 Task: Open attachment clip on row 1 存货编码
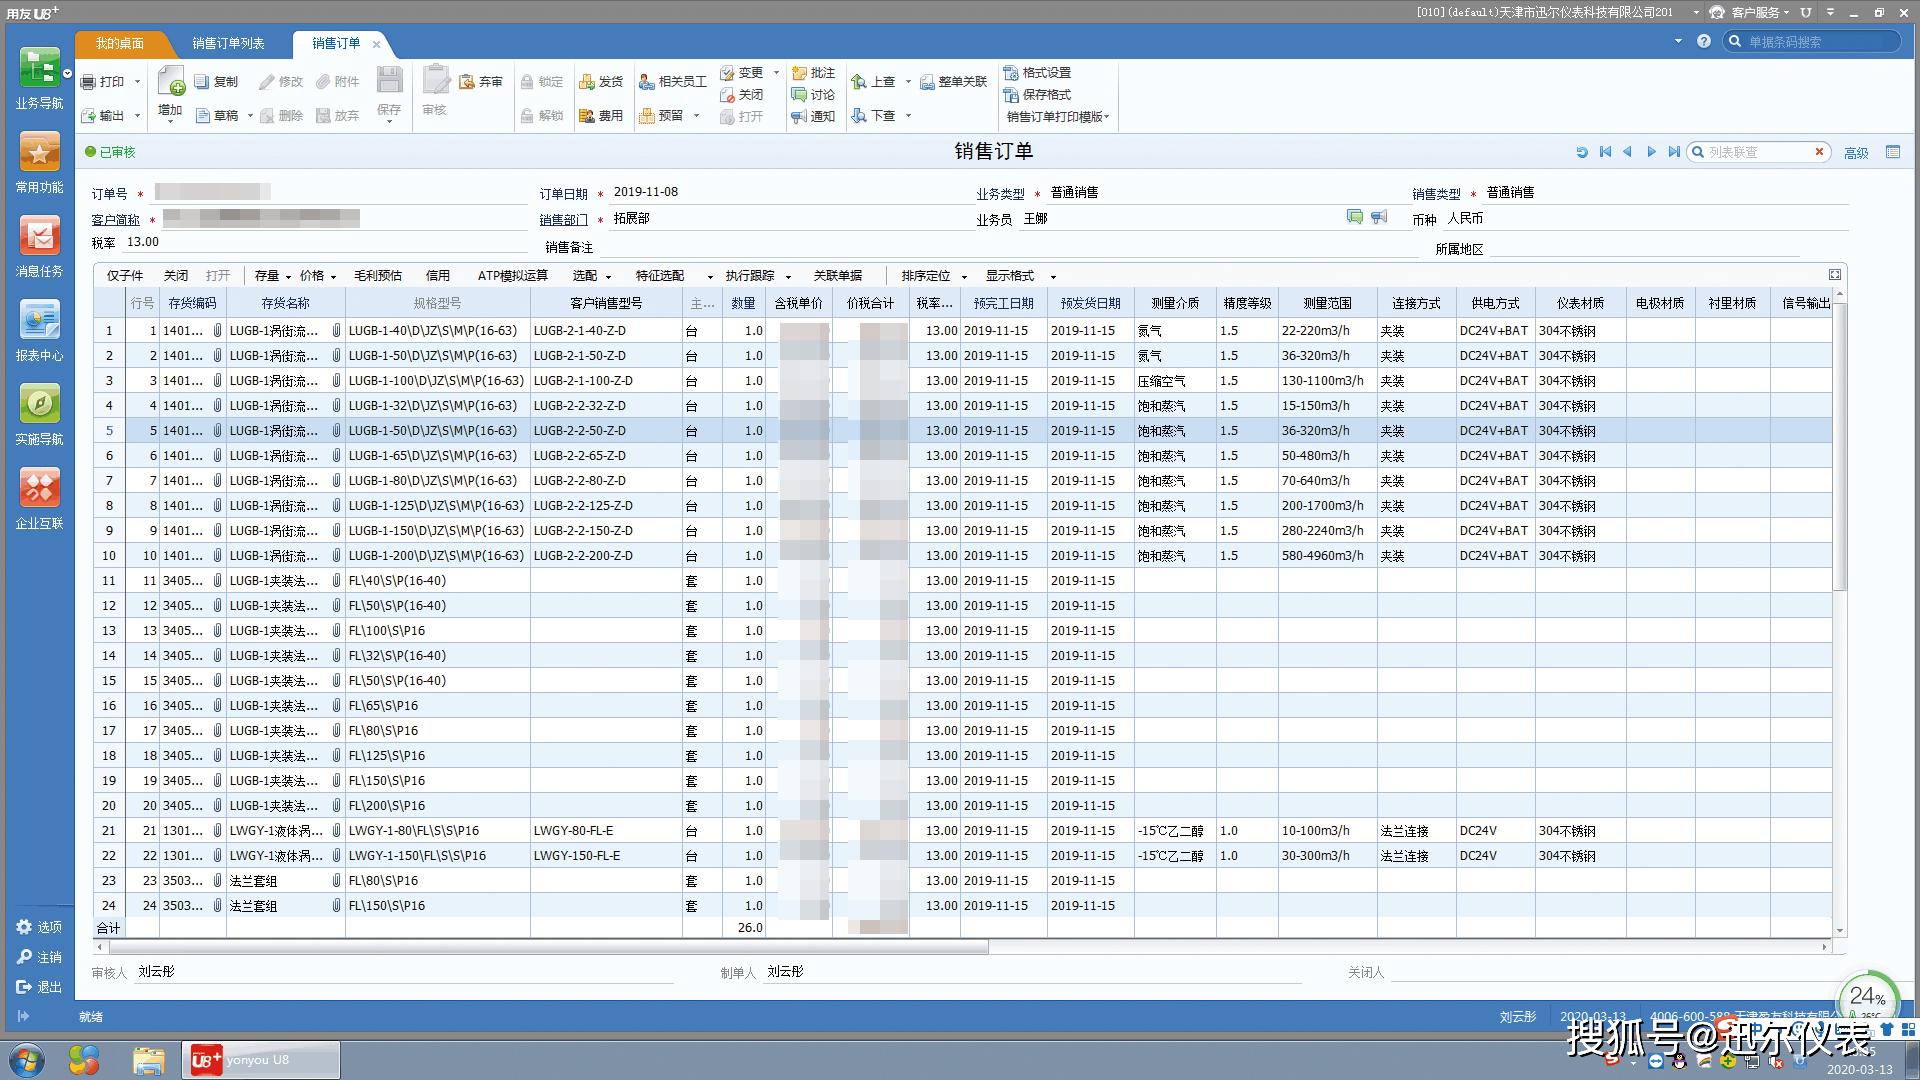(x=217, y=330)
